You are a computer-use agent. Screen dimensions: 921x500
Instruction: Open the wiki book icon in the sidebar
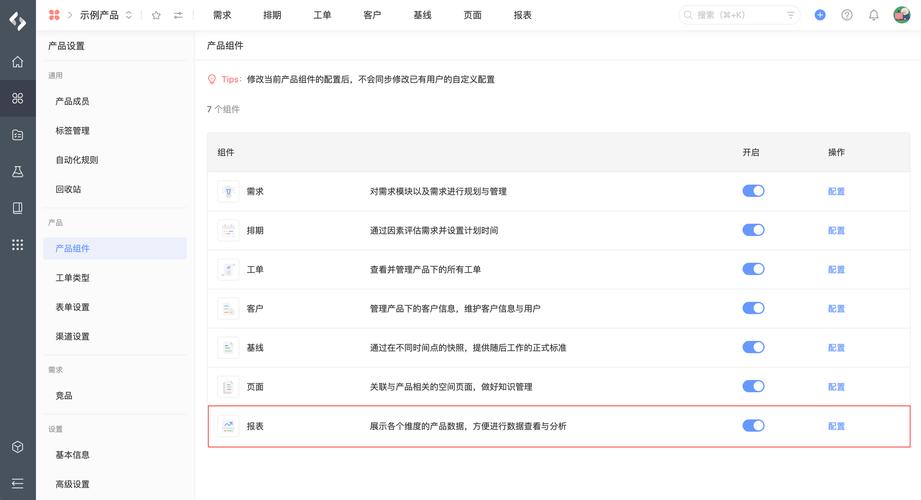pos(18,208)
